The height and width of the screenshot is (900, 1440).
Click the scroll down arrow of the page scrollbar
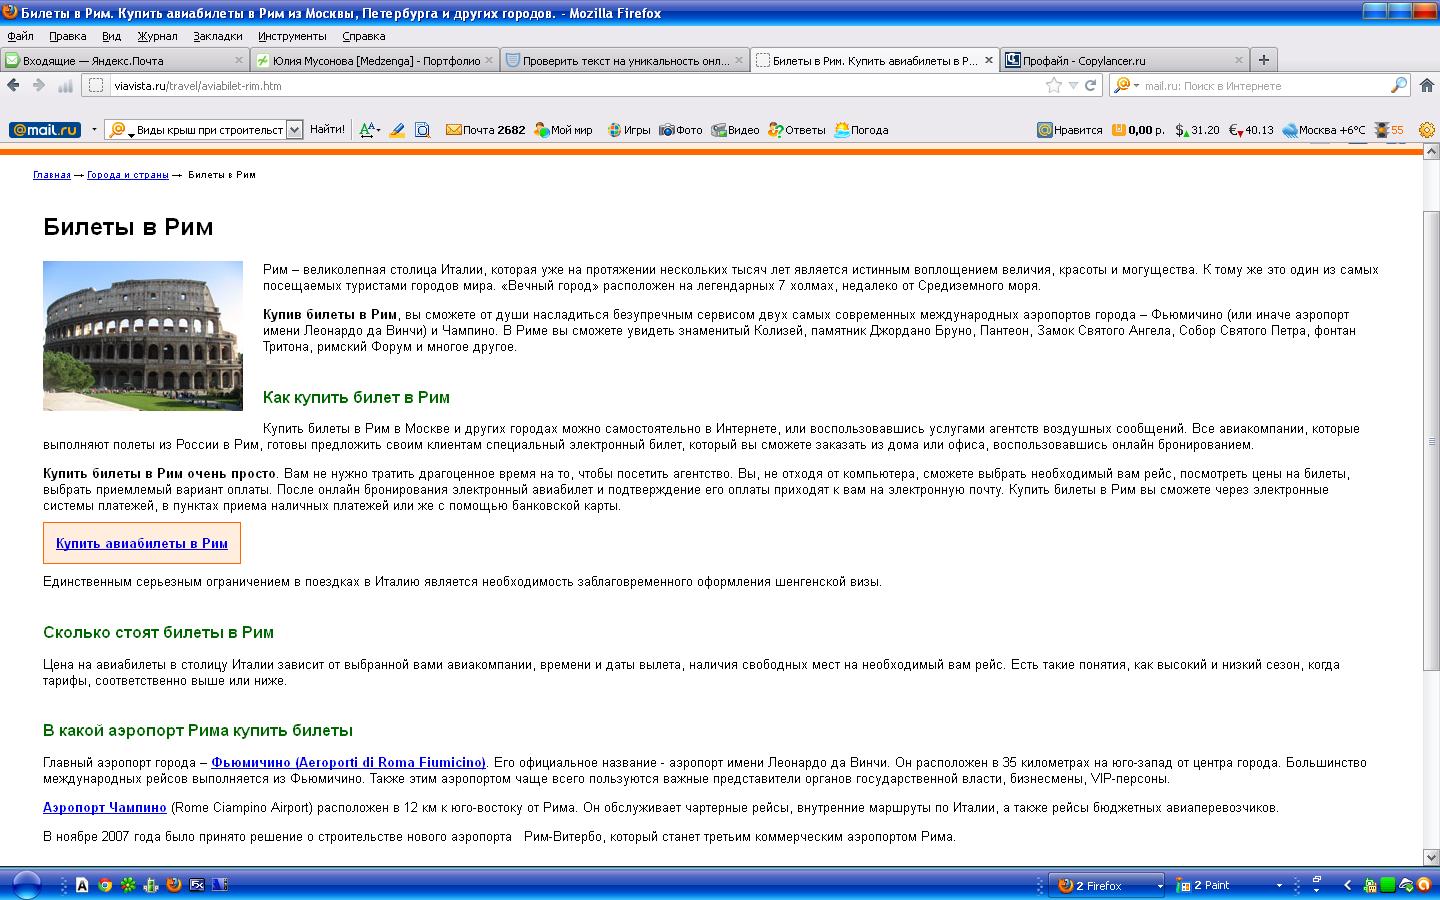click(1431, 857)
